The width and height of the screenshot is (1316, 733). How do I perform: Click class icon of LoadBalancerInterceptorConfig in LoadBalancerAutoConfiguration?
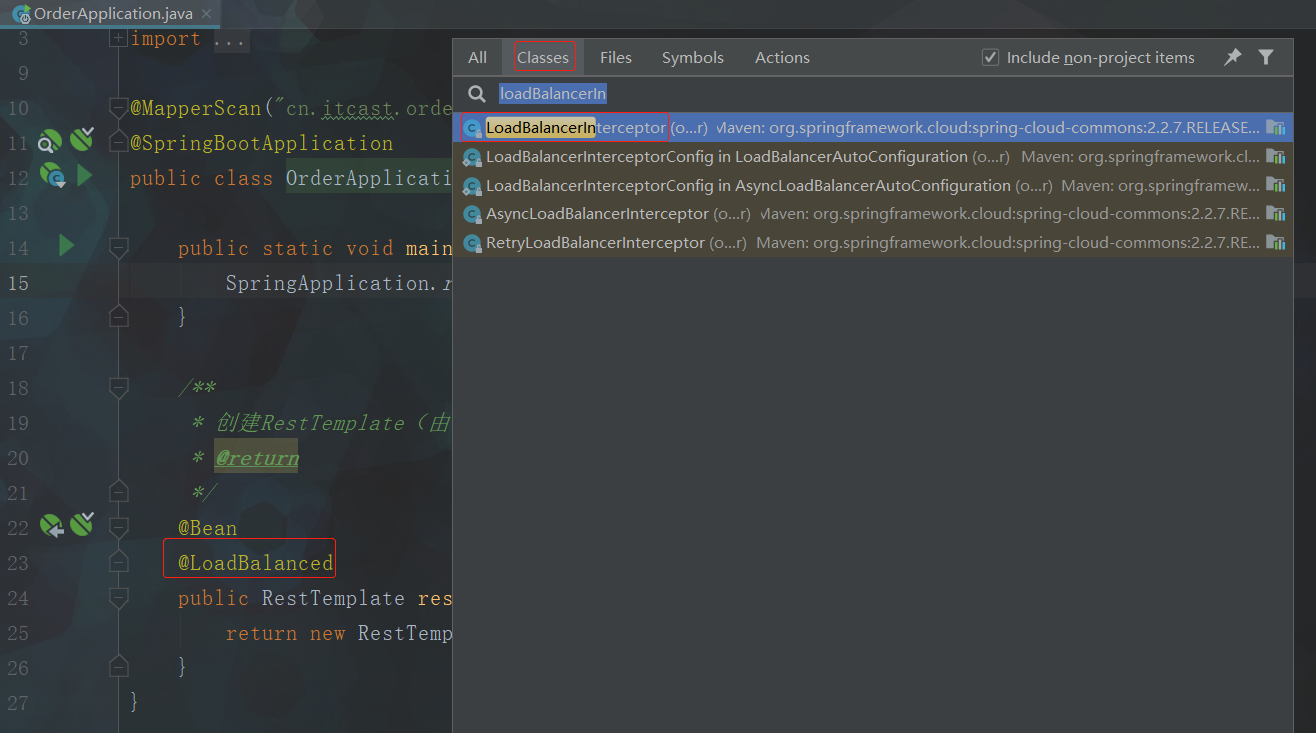click(472, 157)
